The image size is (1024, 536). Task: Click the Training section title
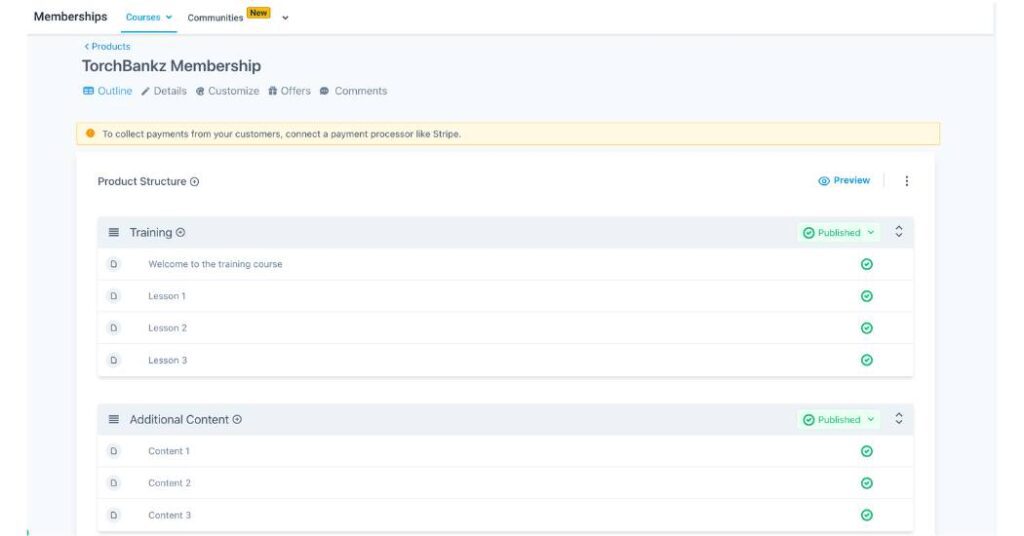coord(151,232)
